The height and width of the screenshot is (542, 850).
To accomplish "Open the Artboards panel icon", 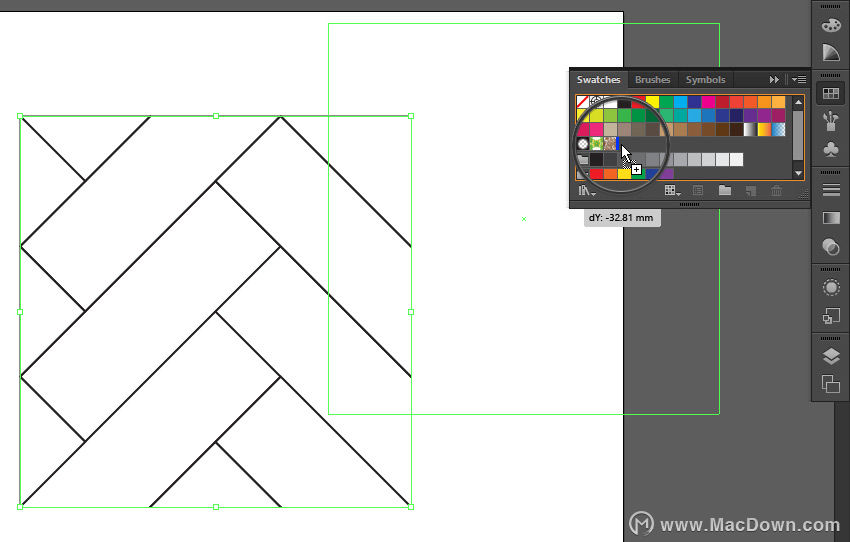I will 830,384.
